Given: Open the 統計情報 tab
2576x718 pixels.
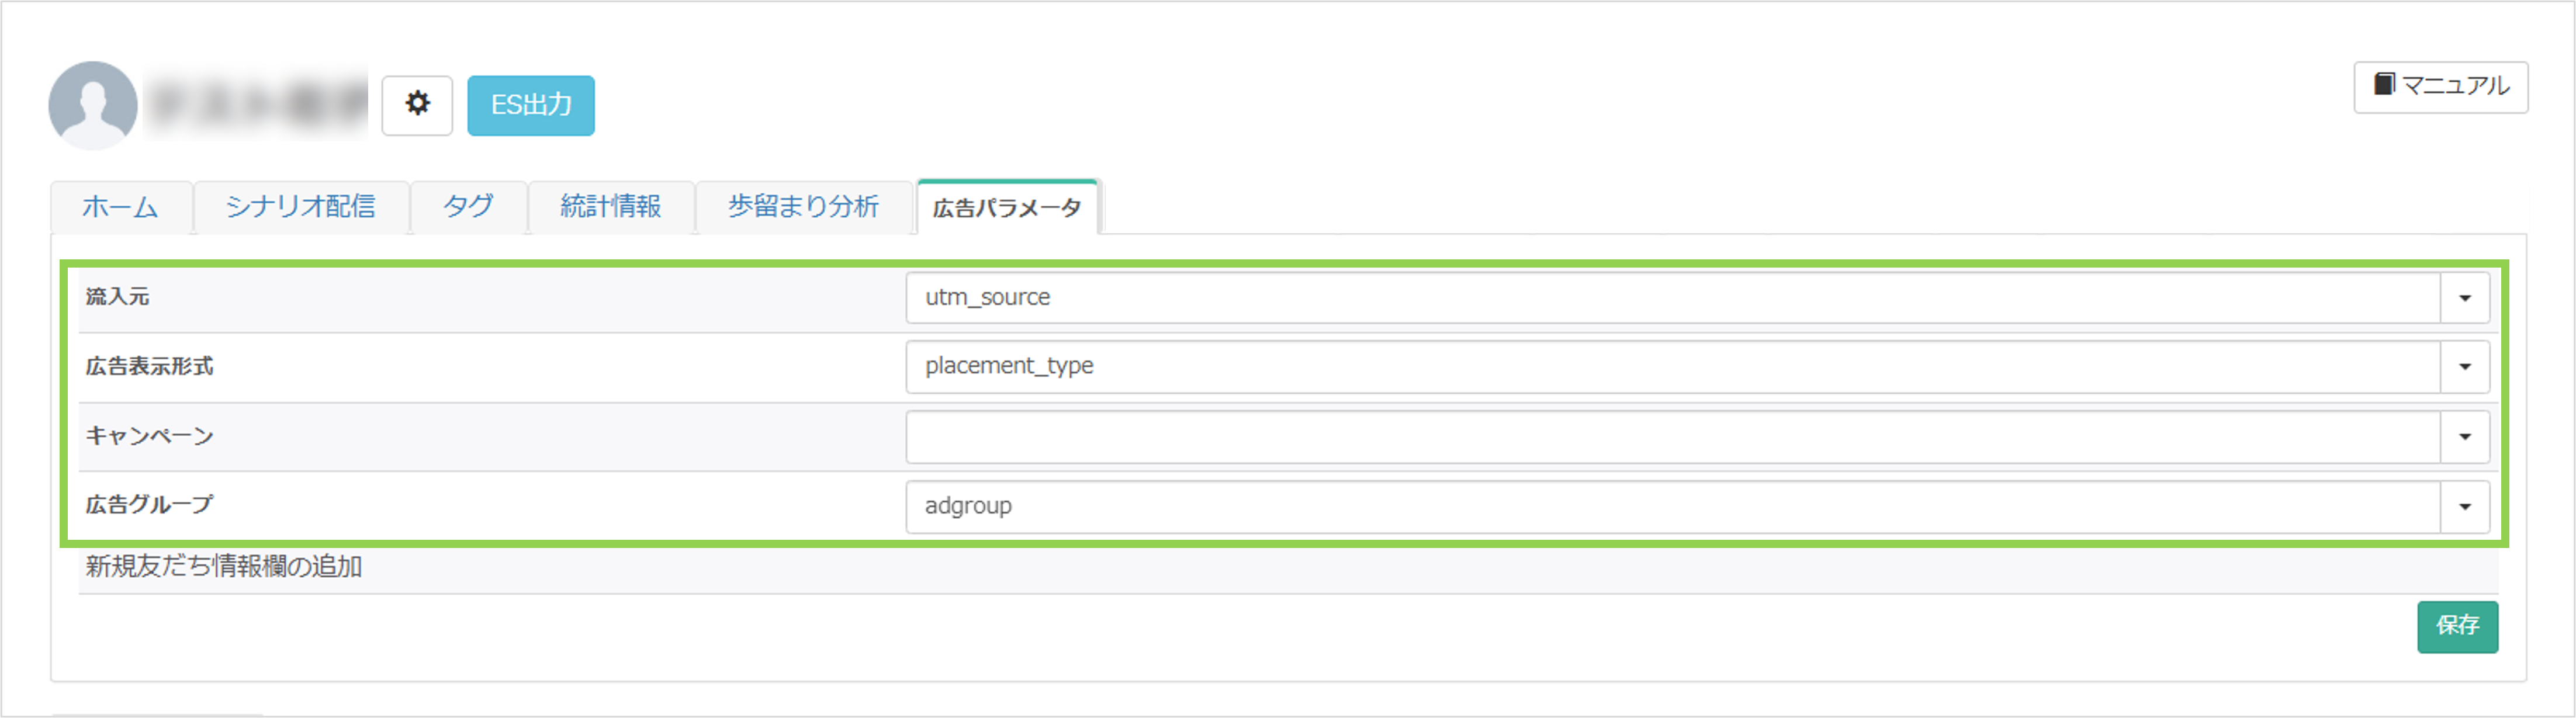Looking at the screenshot, I should [x=610, y=207].
